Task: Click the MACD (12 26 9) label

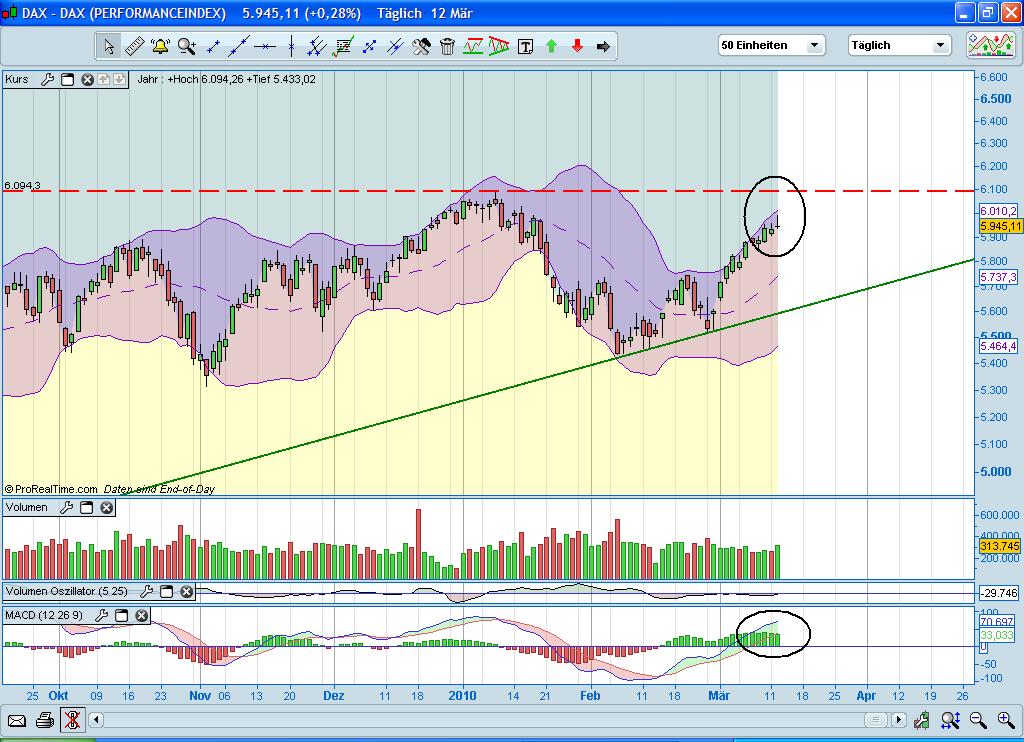Action: pyautogui.click(x=44, y=615)
